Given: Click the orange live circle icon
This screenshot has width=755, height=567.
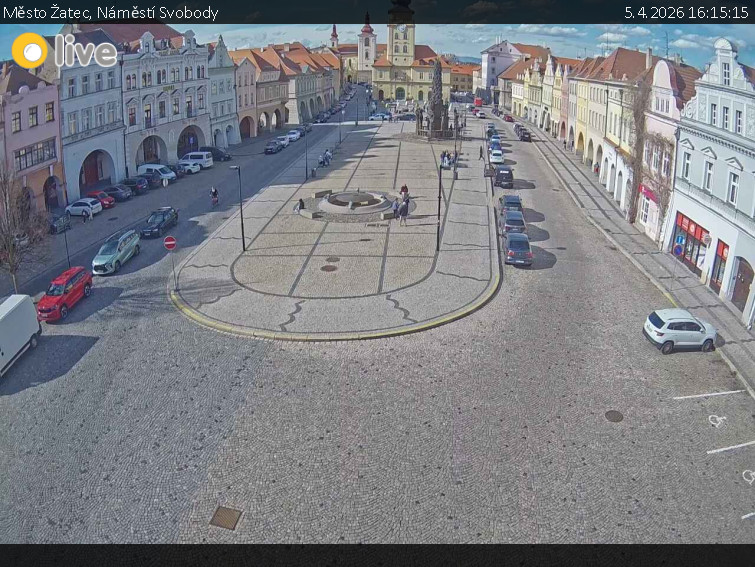Looking at the screenshot, I should click(30, 51).
